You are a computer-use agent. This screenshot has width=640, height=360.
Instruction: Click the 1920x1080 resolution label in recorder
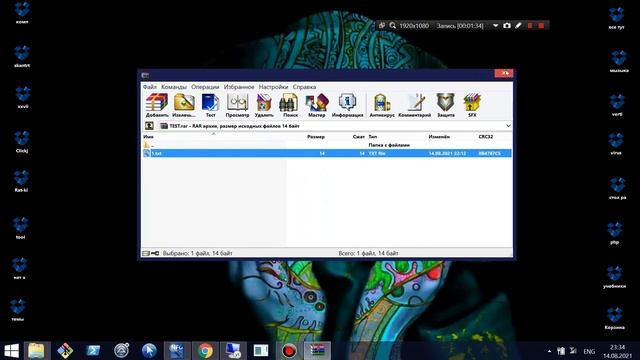point(414,26)
